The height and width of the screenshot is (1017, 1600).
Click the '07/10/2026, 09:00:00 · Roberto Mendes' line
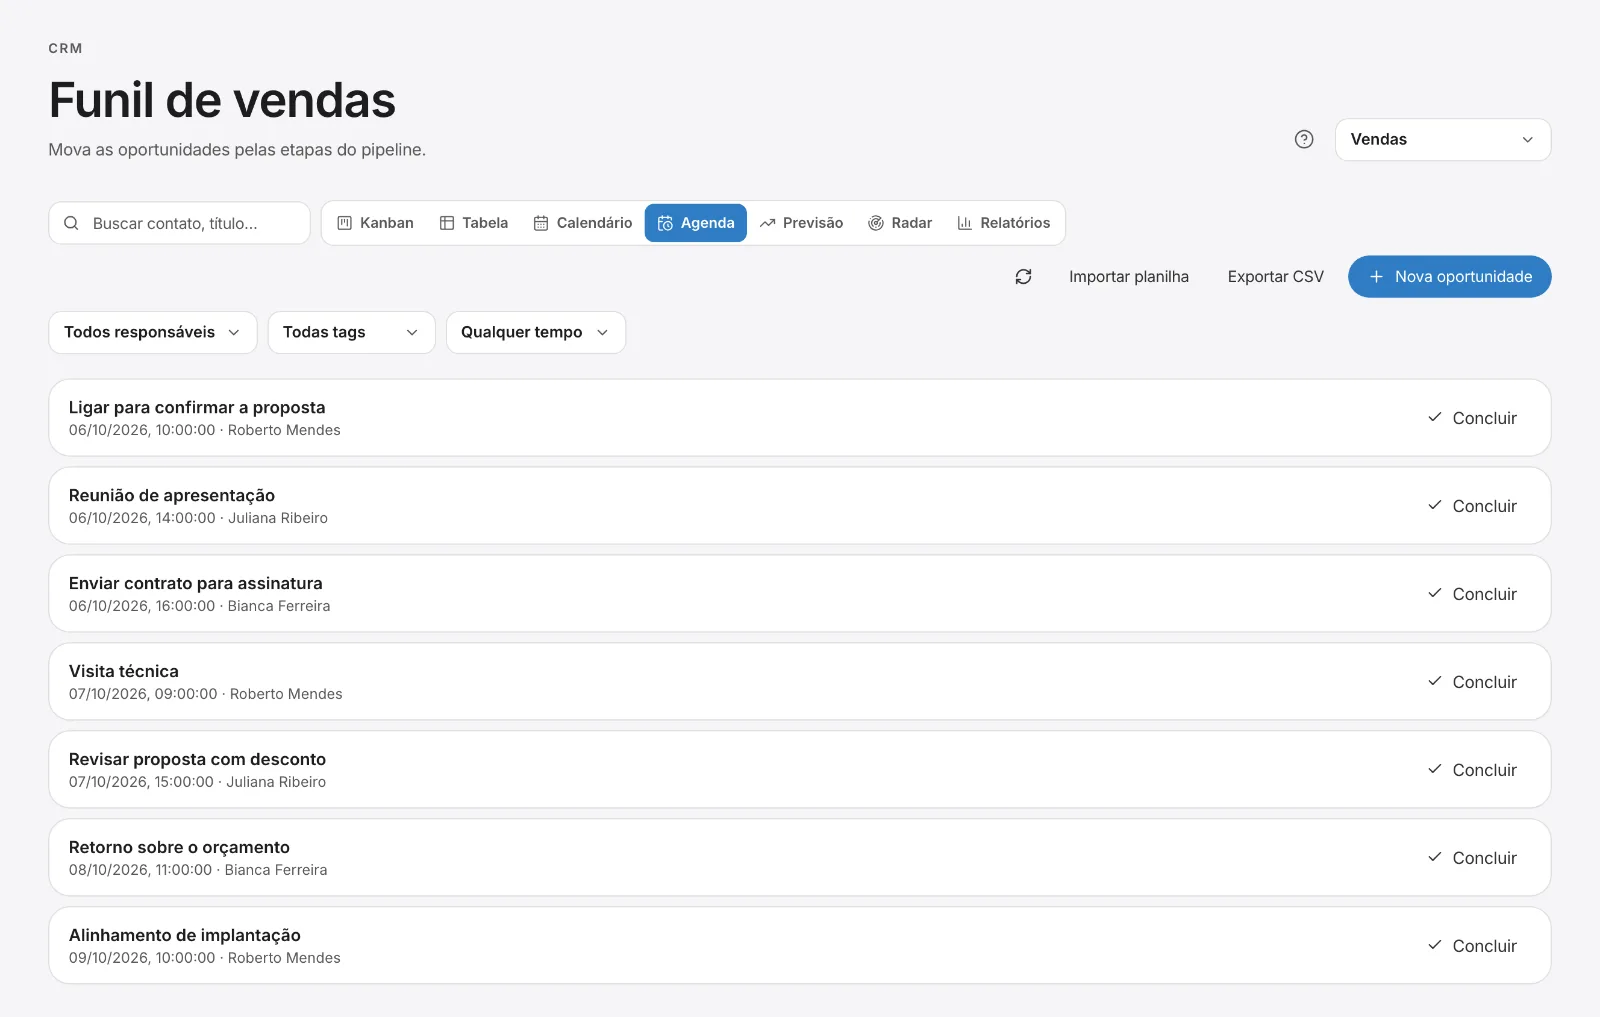point(206,694)
